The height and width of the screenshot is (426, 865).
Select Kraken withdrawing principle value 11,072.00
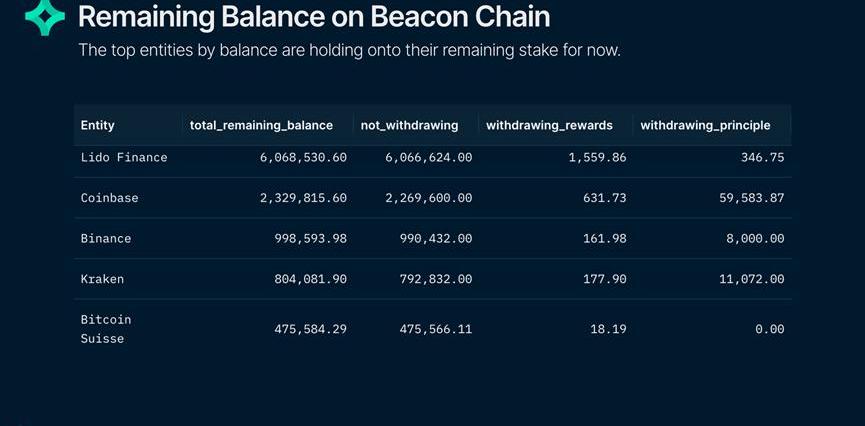click(745, 279)
